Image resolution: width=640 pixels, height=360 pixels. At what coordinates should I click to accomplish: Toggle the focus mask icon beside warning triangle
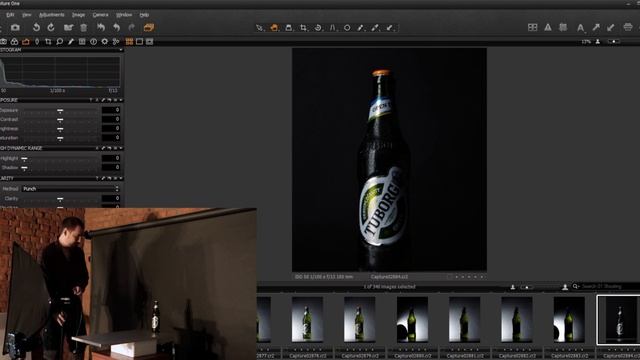pos(563,27)
